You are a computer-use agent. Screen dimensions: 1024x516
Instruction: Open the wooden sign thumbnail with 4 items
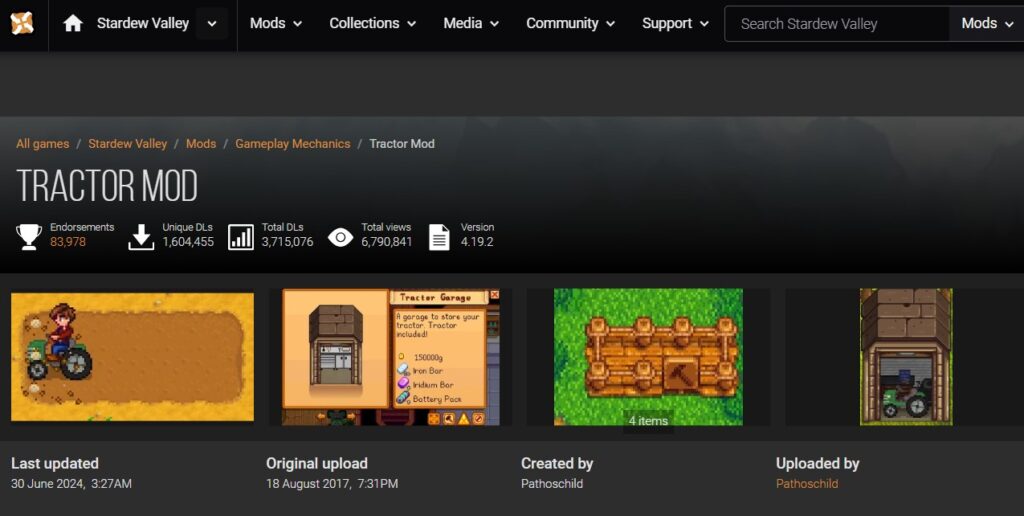pyautogui.click(x=648, y=357)
